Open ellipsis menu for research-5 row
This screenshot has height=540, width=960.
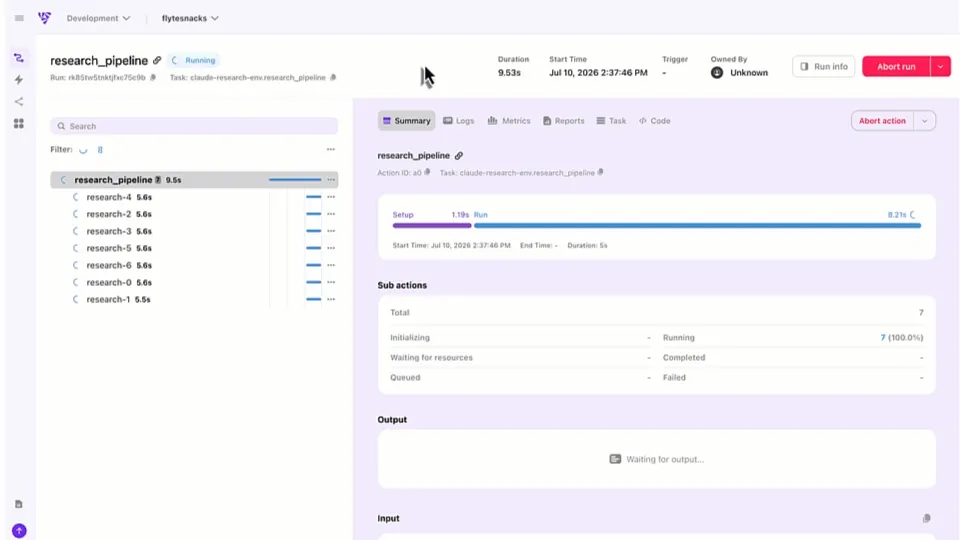[x=331, y=249]
